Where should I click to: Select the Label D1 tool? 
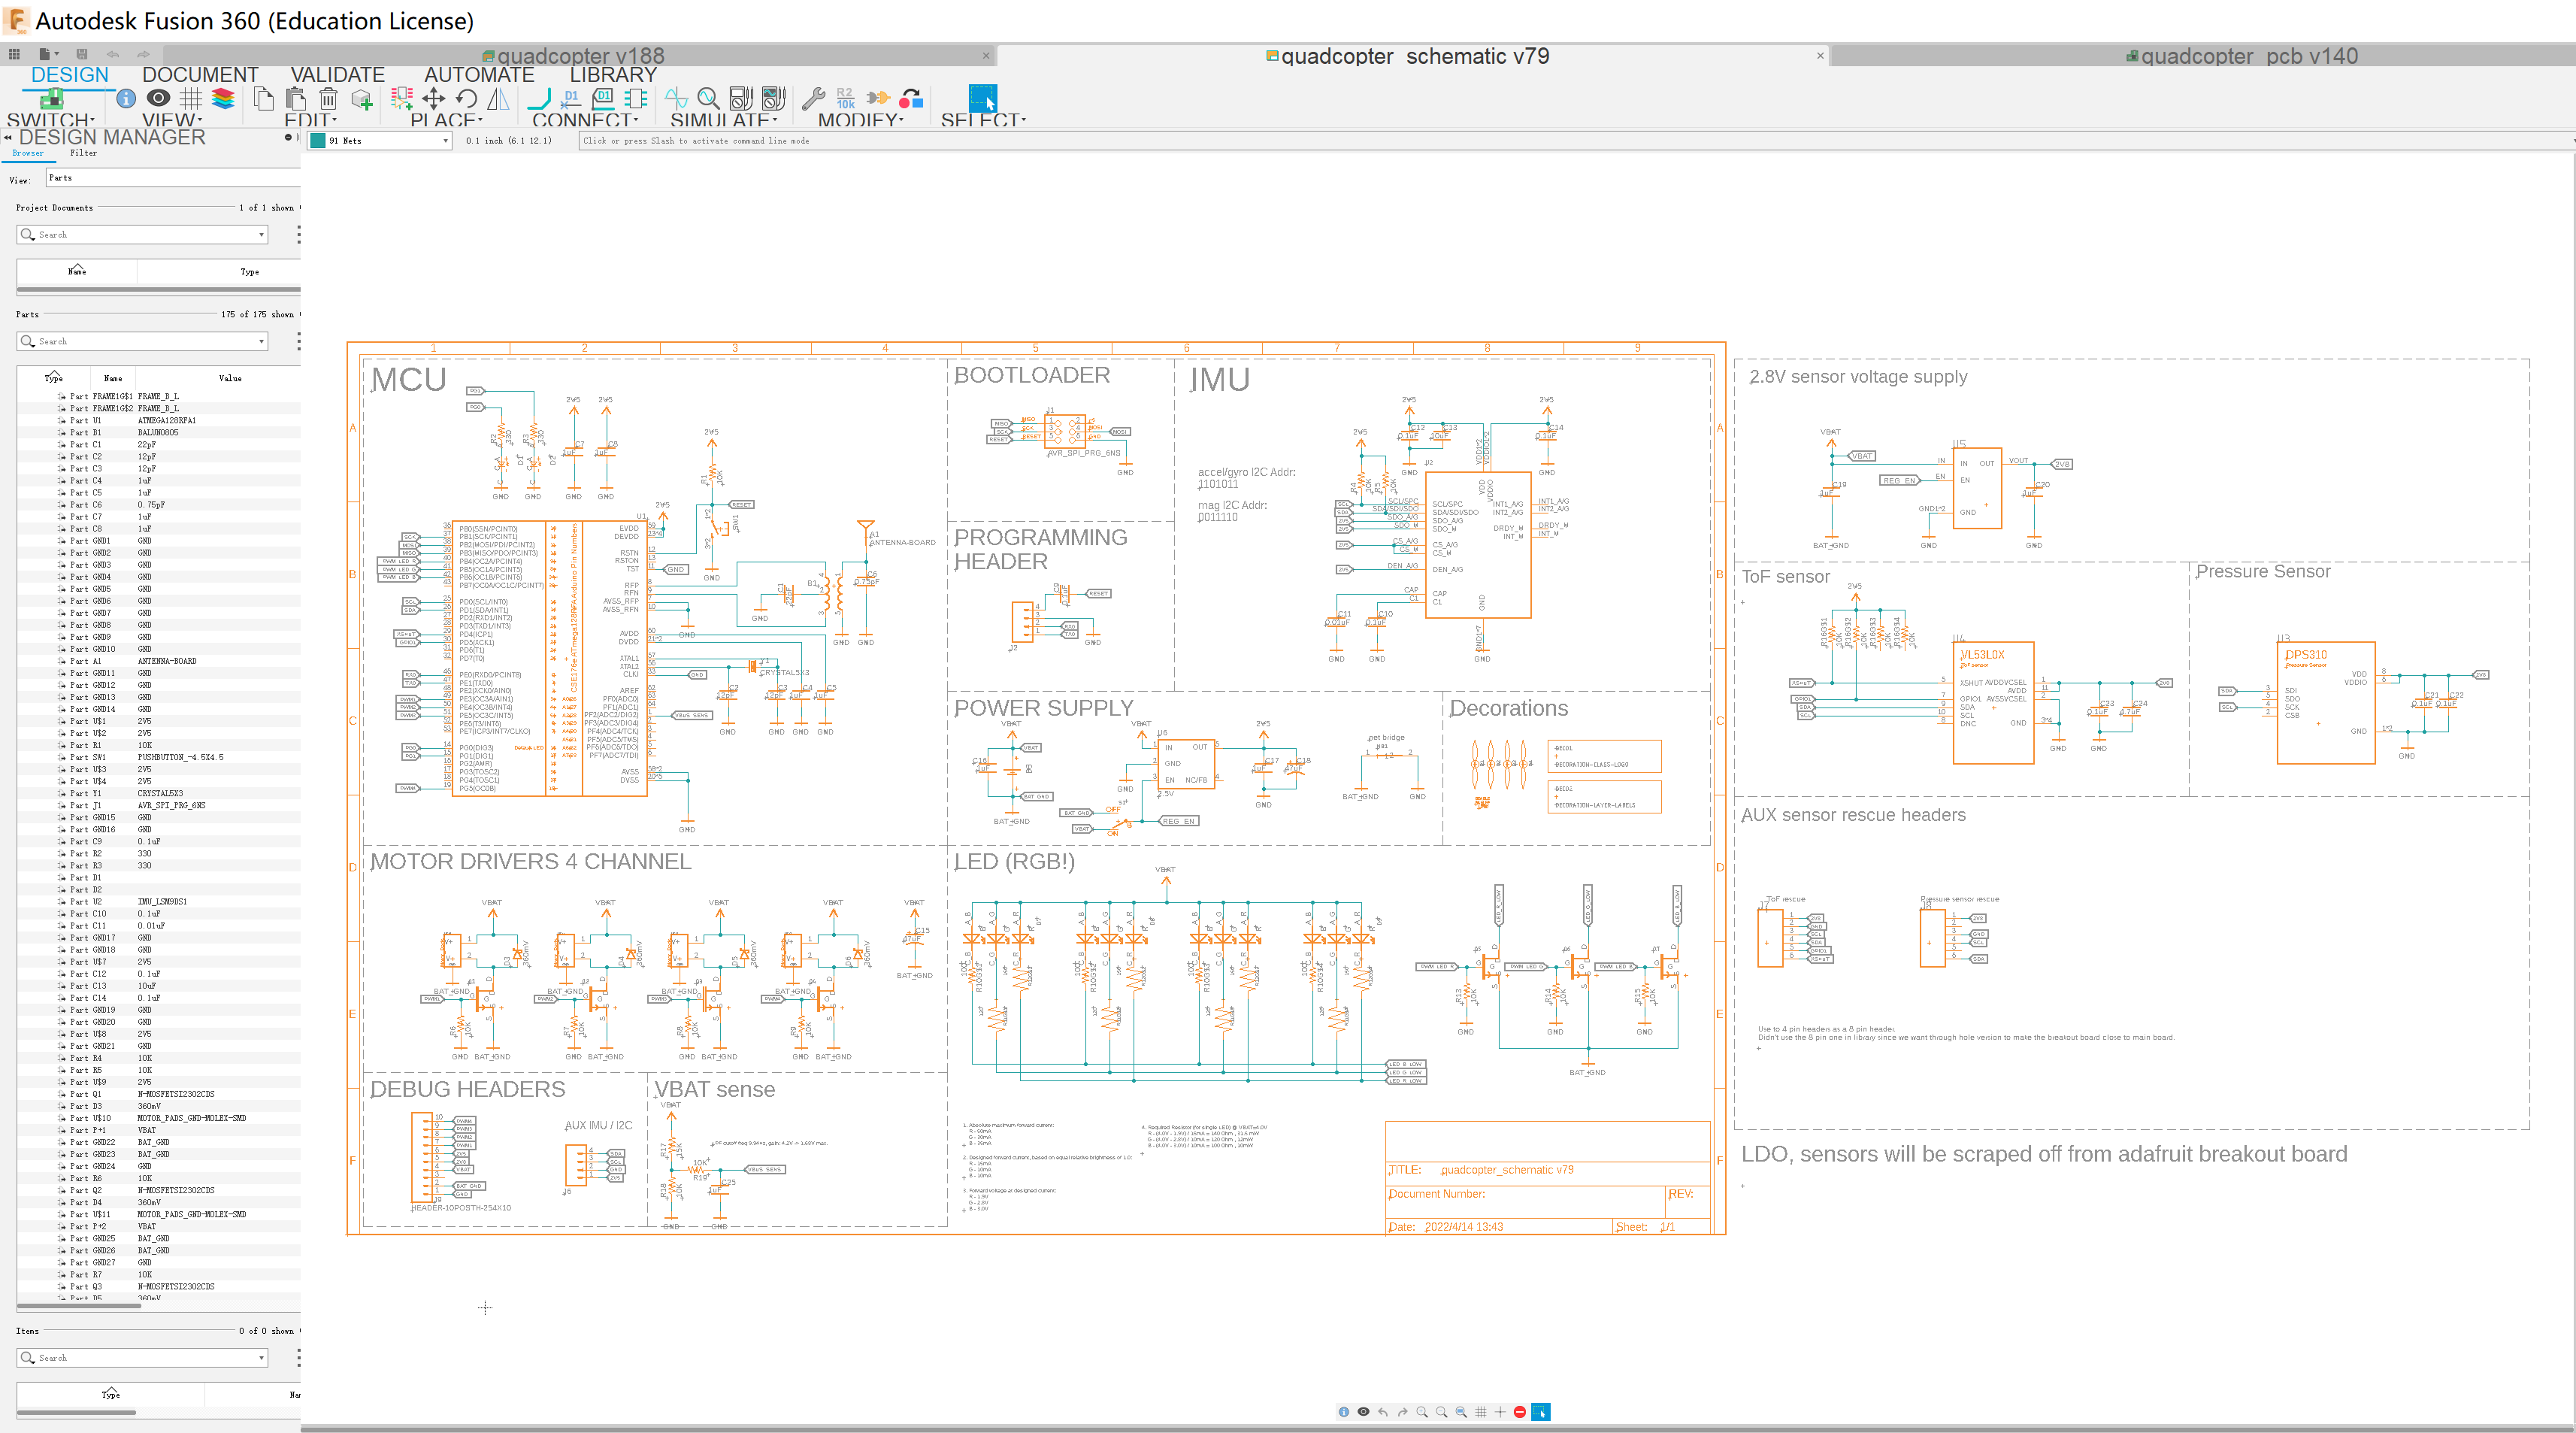603,98
